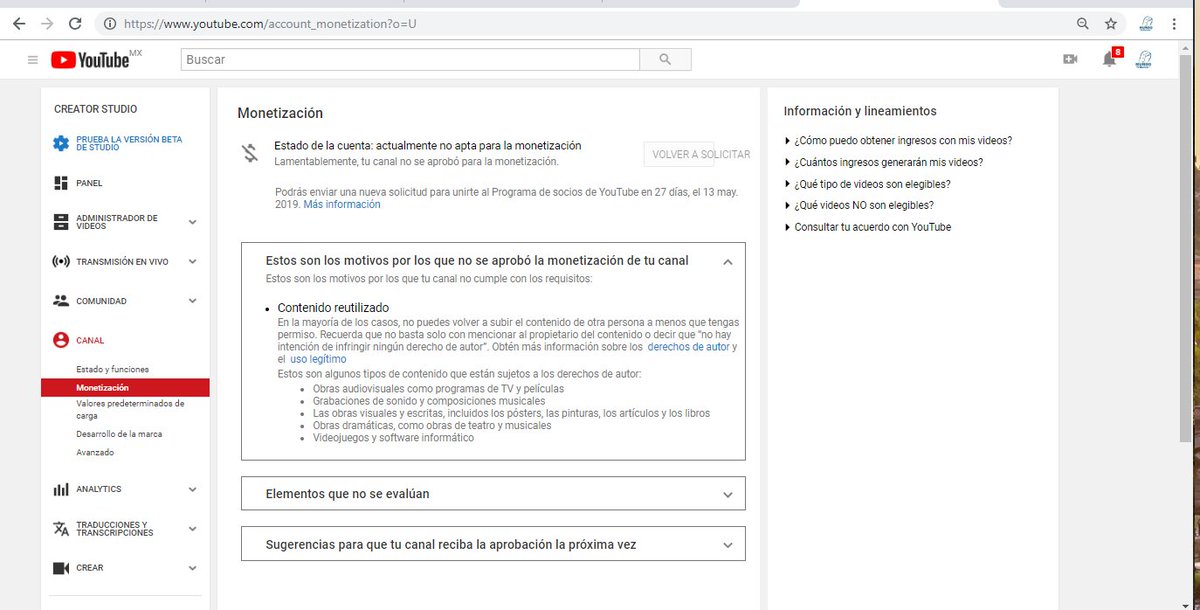Click the Administrador de videos icon
The image size is (1200, 610).
click(x=60, y=222)
